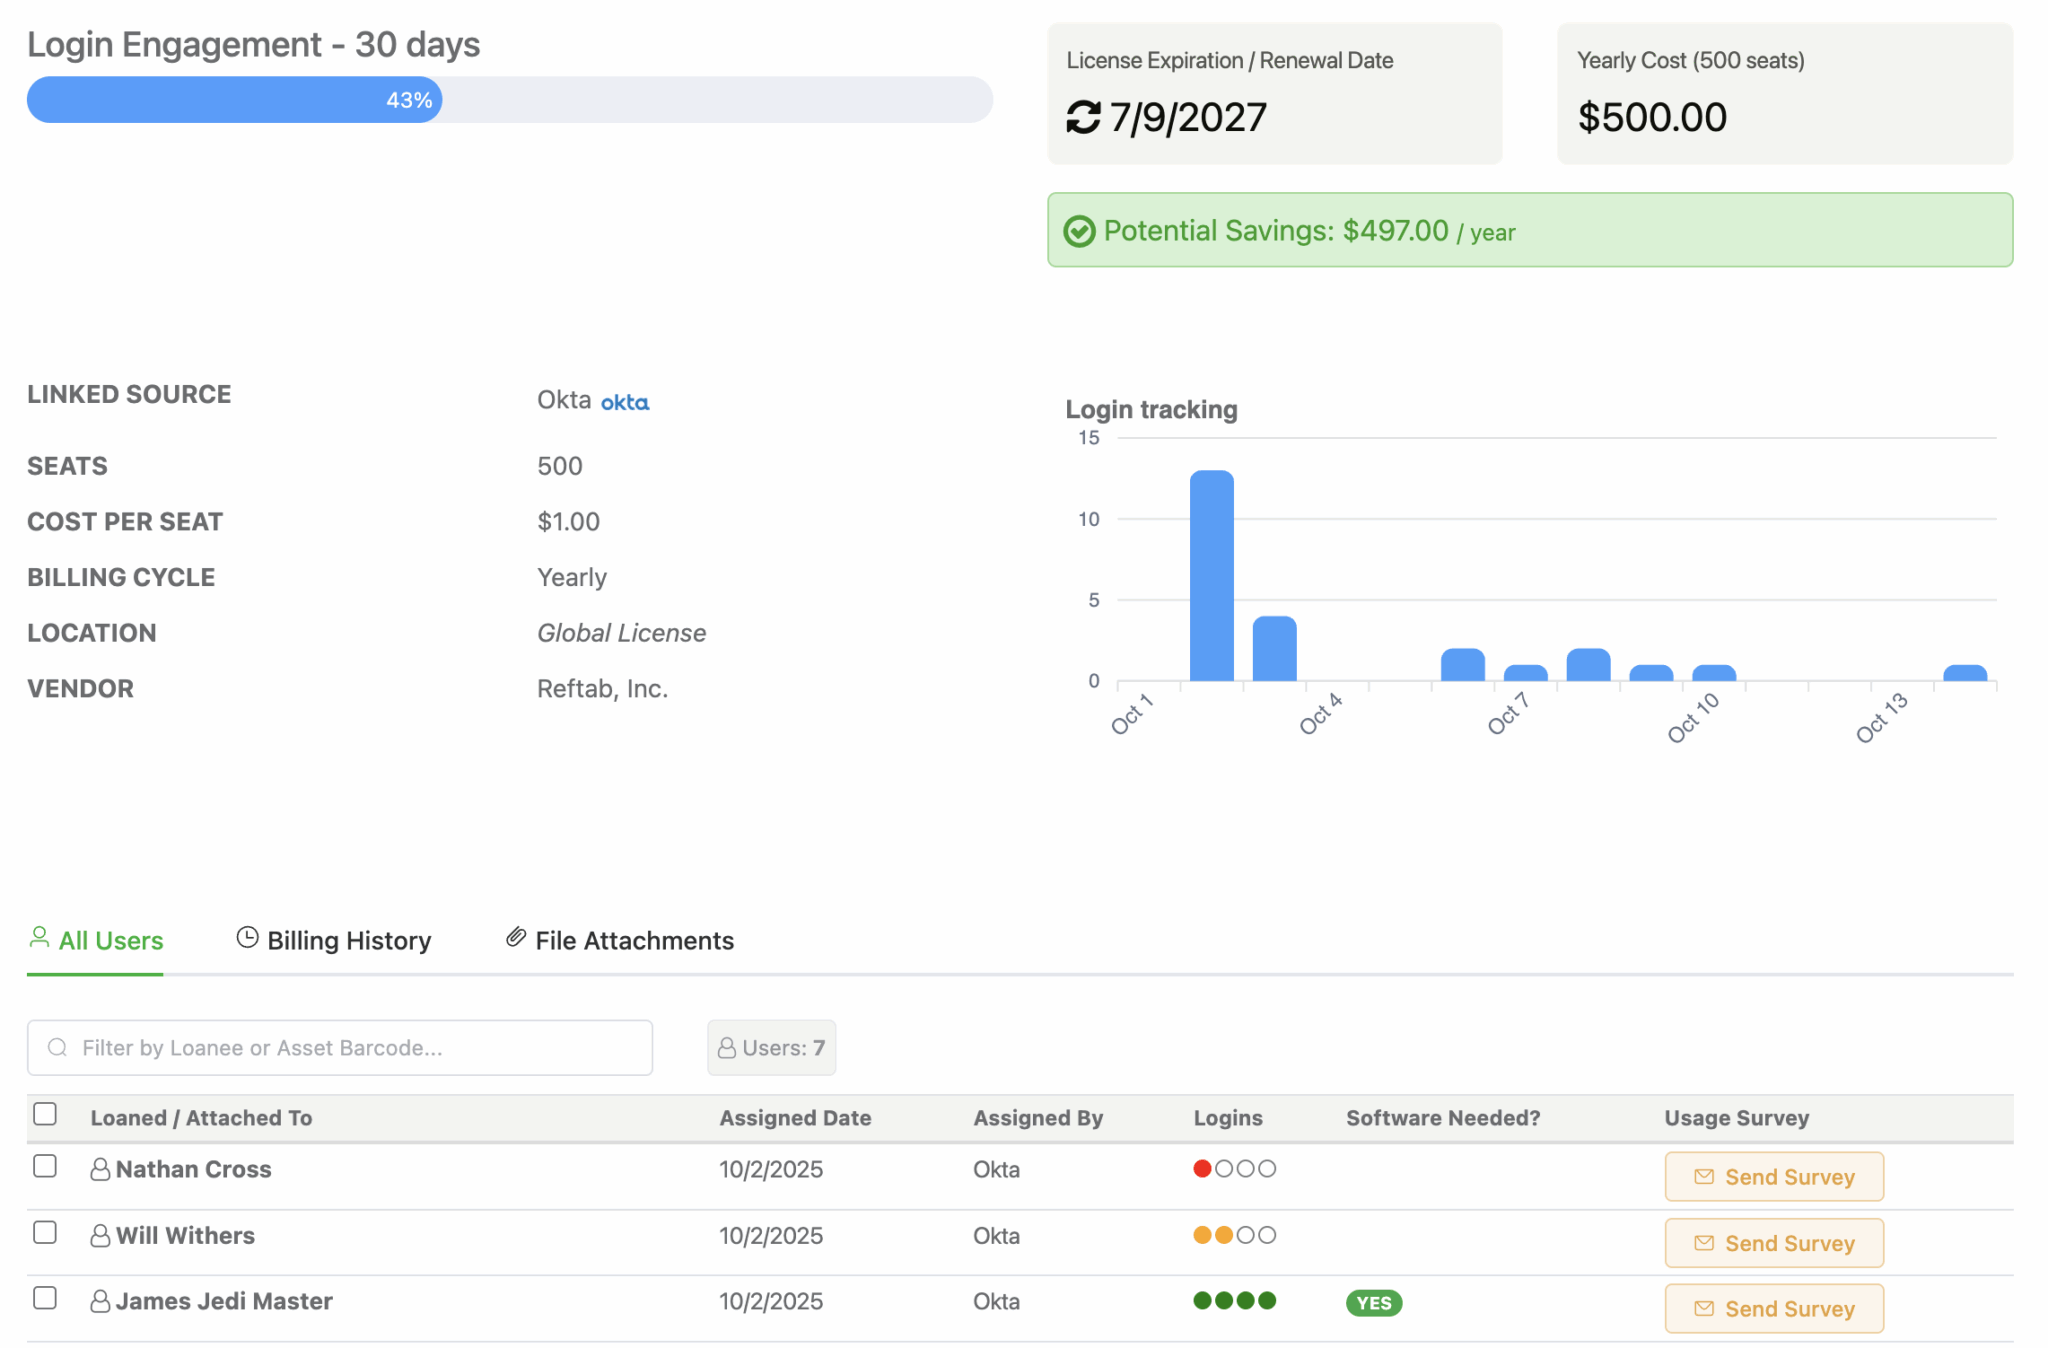Click the user icon beside Will Withers

click(100, 1236)
